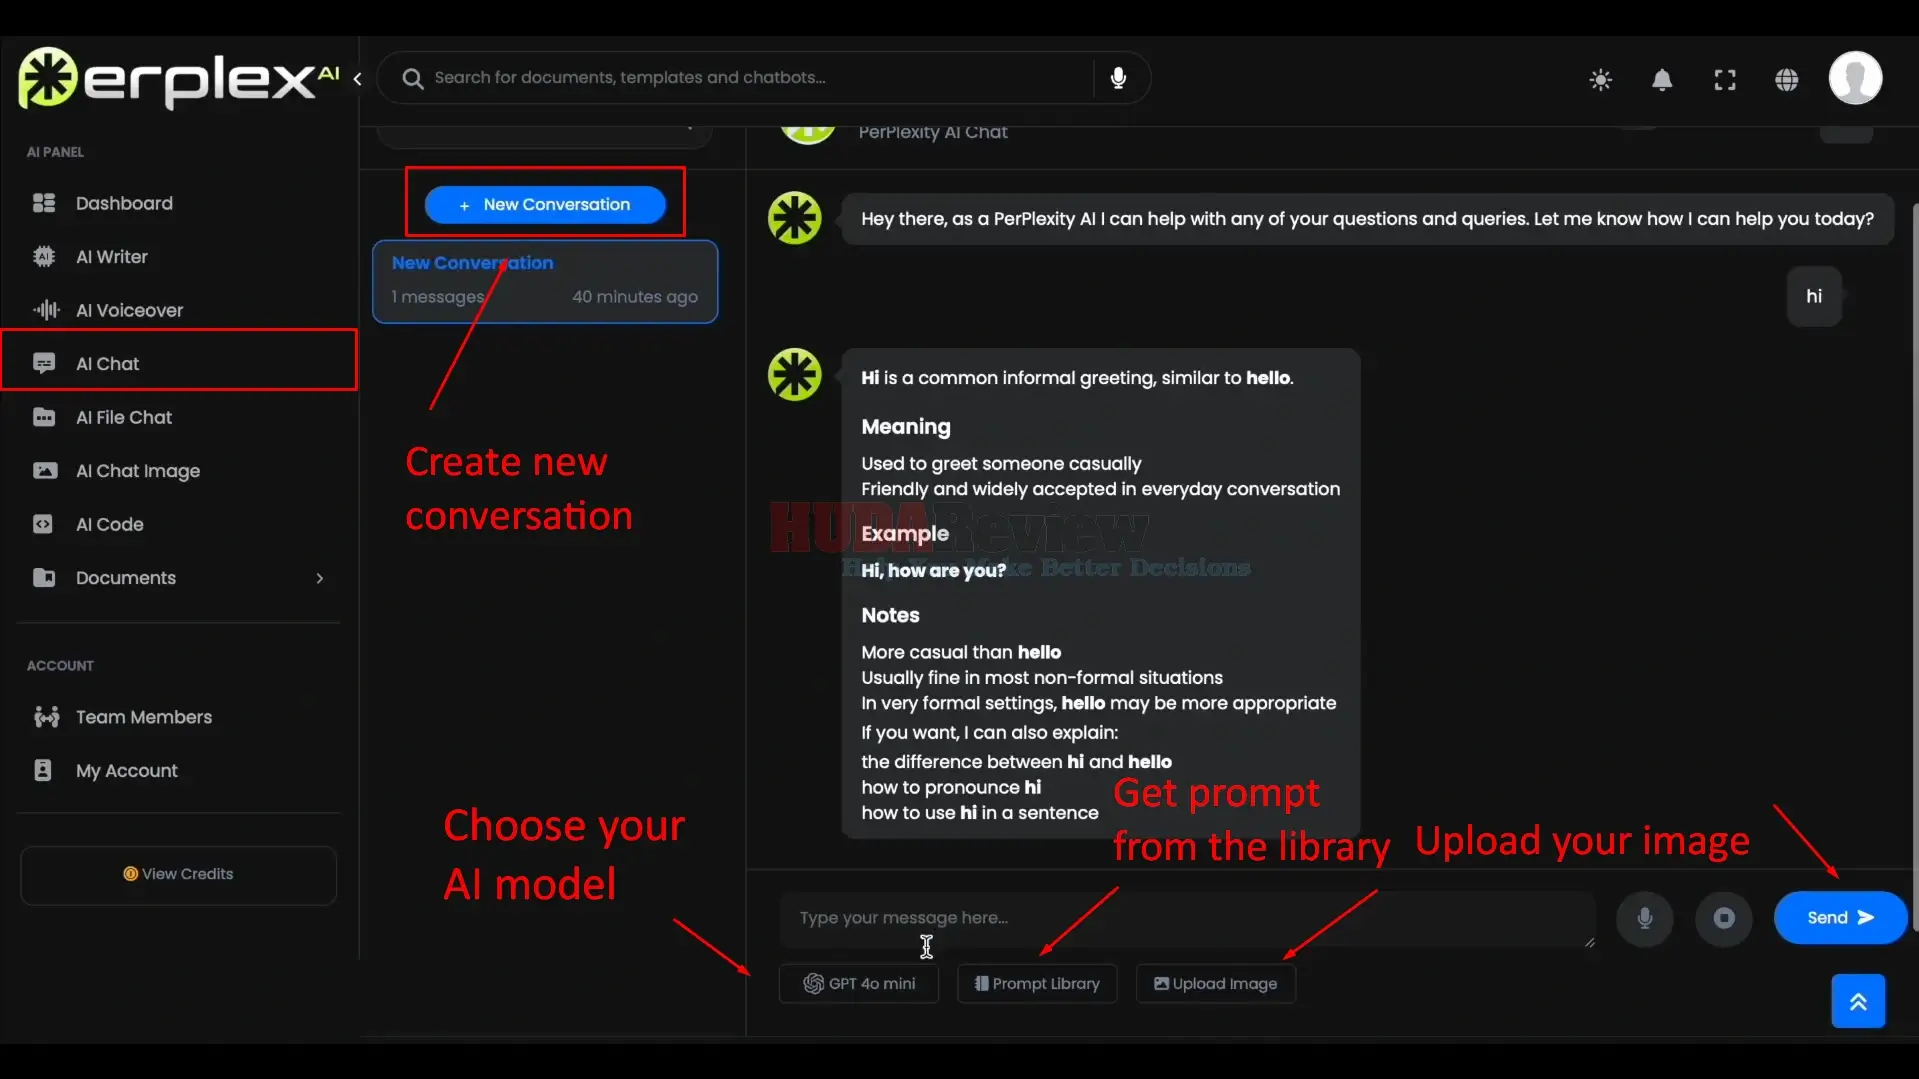The width and height of the screenshot is (1919, 1079).
Task: Click the stop recording button
Action: coord(1724,918)
